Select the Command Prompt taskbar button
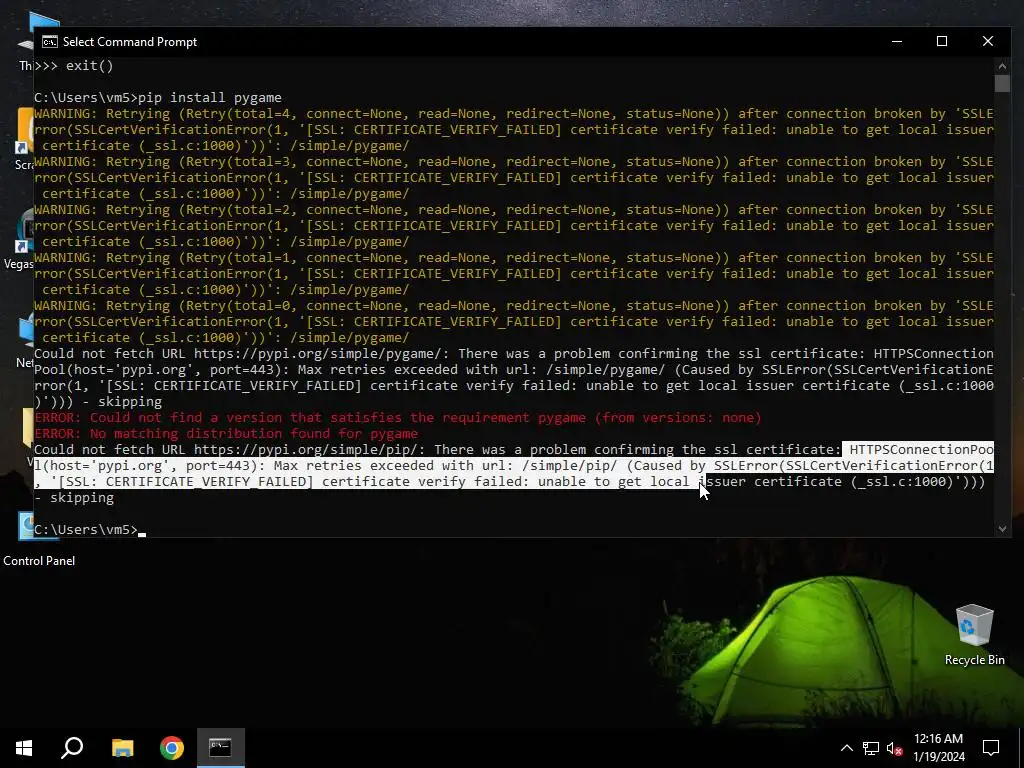Image resolution: width=1024 pixels, height=768 pixels. point(220,748)
